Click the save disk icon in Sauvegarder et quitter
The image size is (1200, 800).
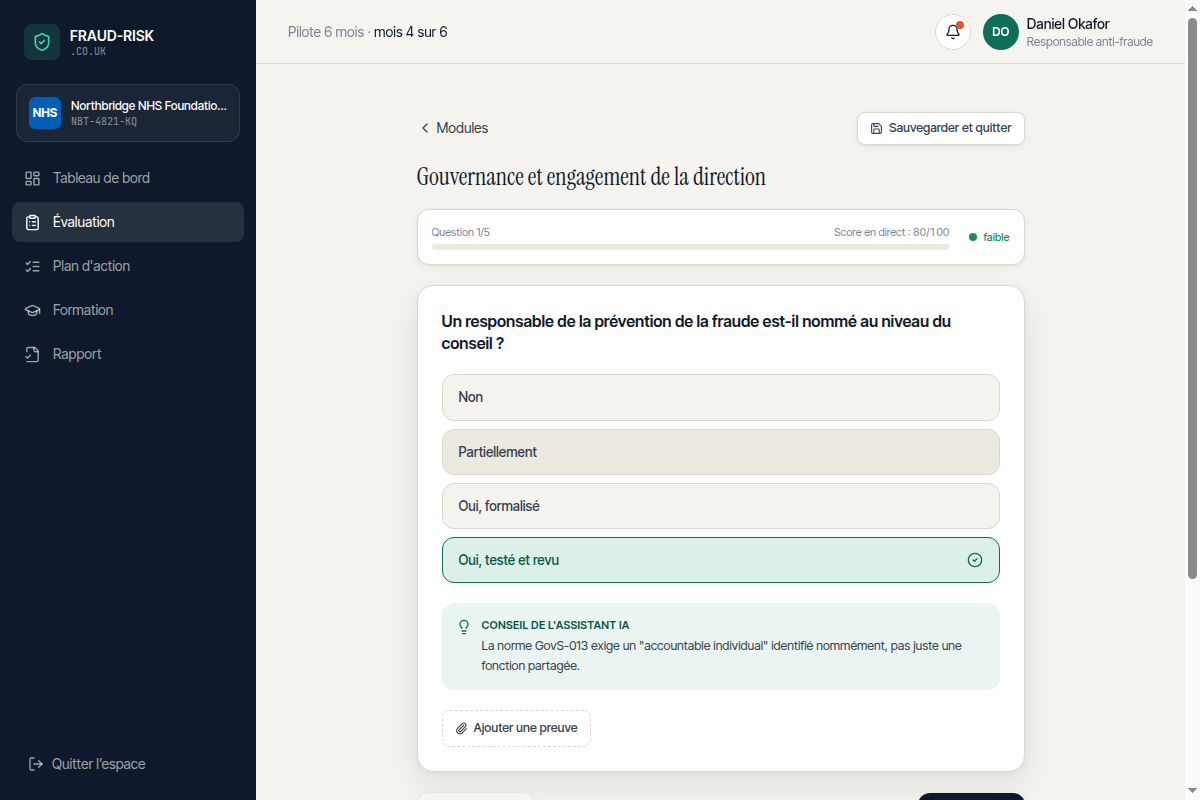point(877,128)
